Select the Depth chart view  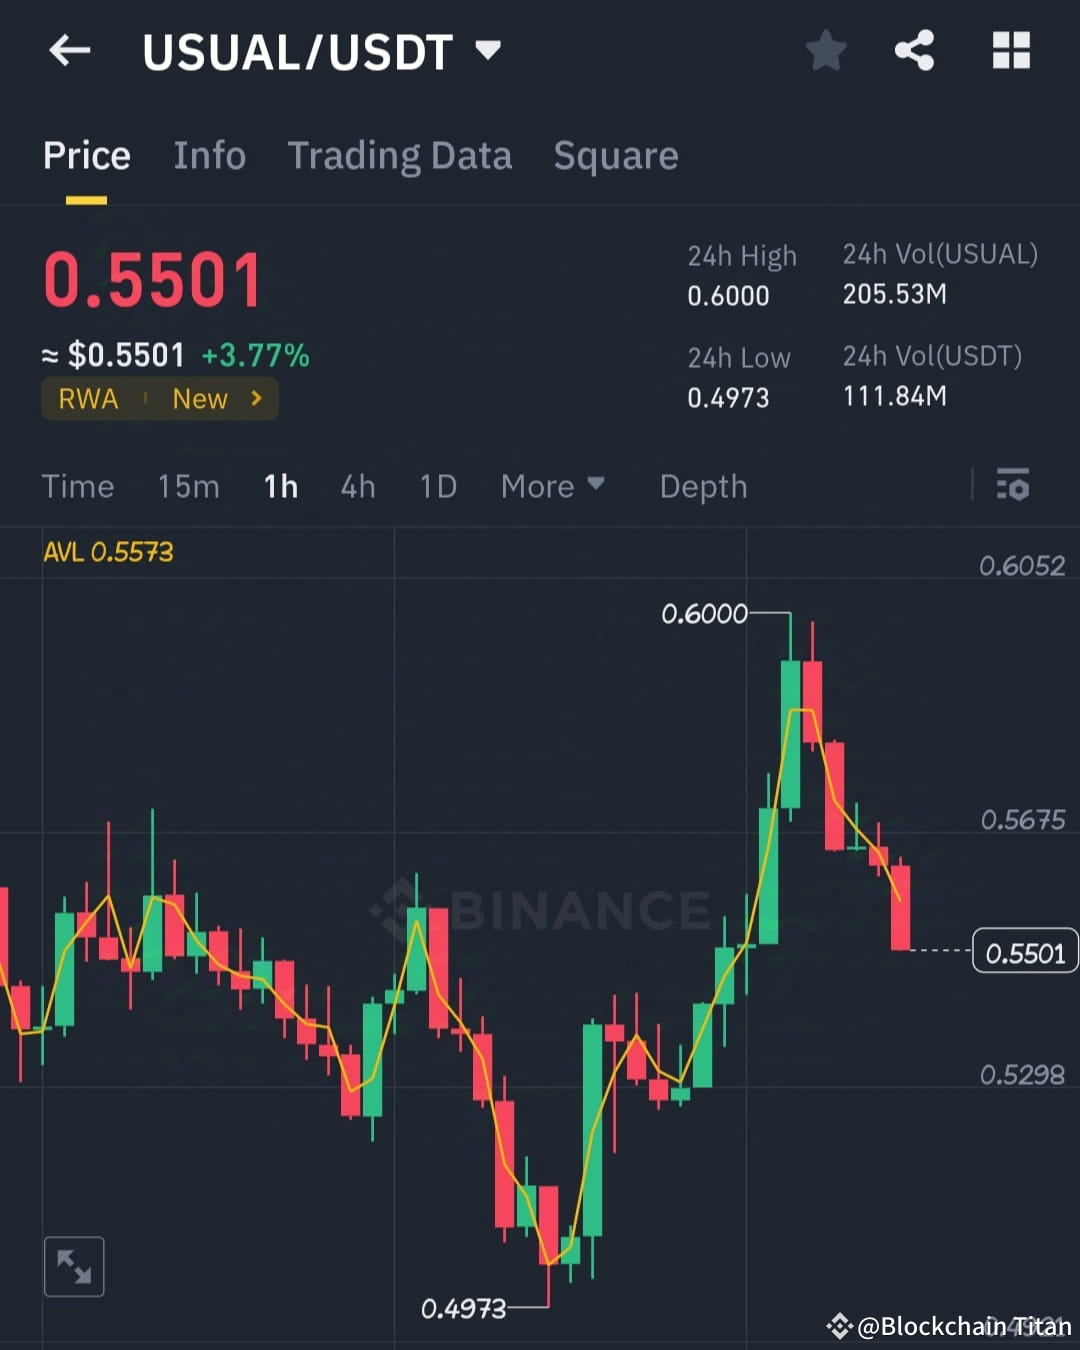(x=703, y=486)
